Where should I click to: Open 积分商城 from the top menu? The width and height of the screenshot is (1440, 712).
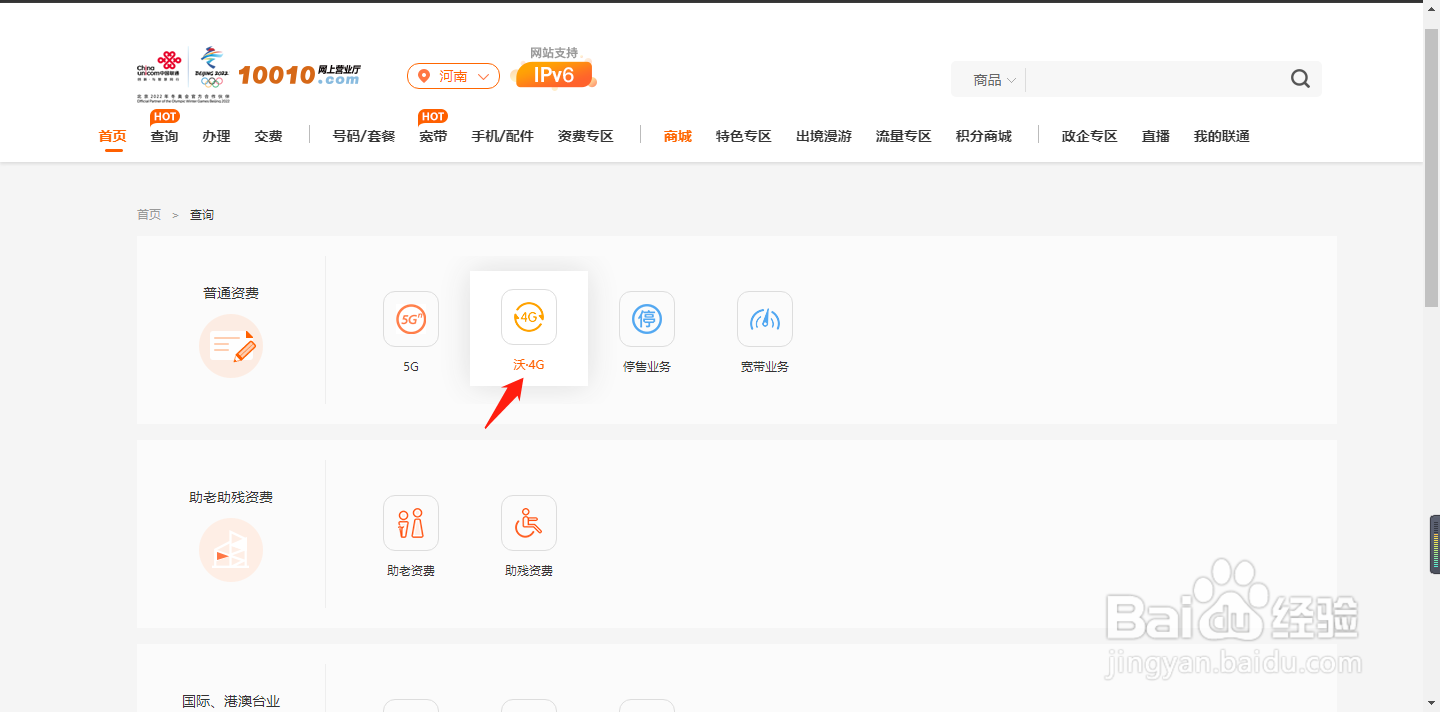[983, 135]
